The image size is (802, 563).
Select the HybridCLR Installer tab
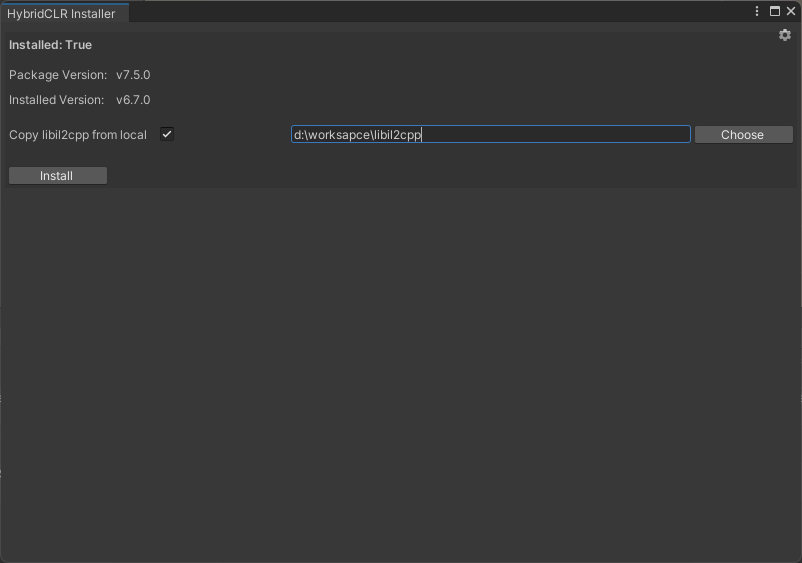[64, 13]
